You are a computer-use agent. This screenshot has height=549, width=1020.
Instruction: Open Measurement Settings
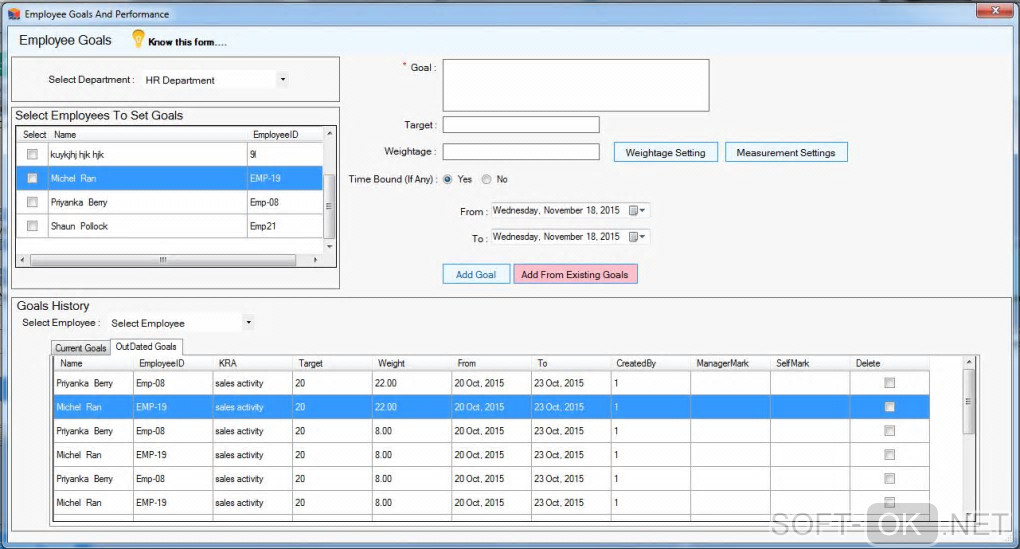coord(785,153)
